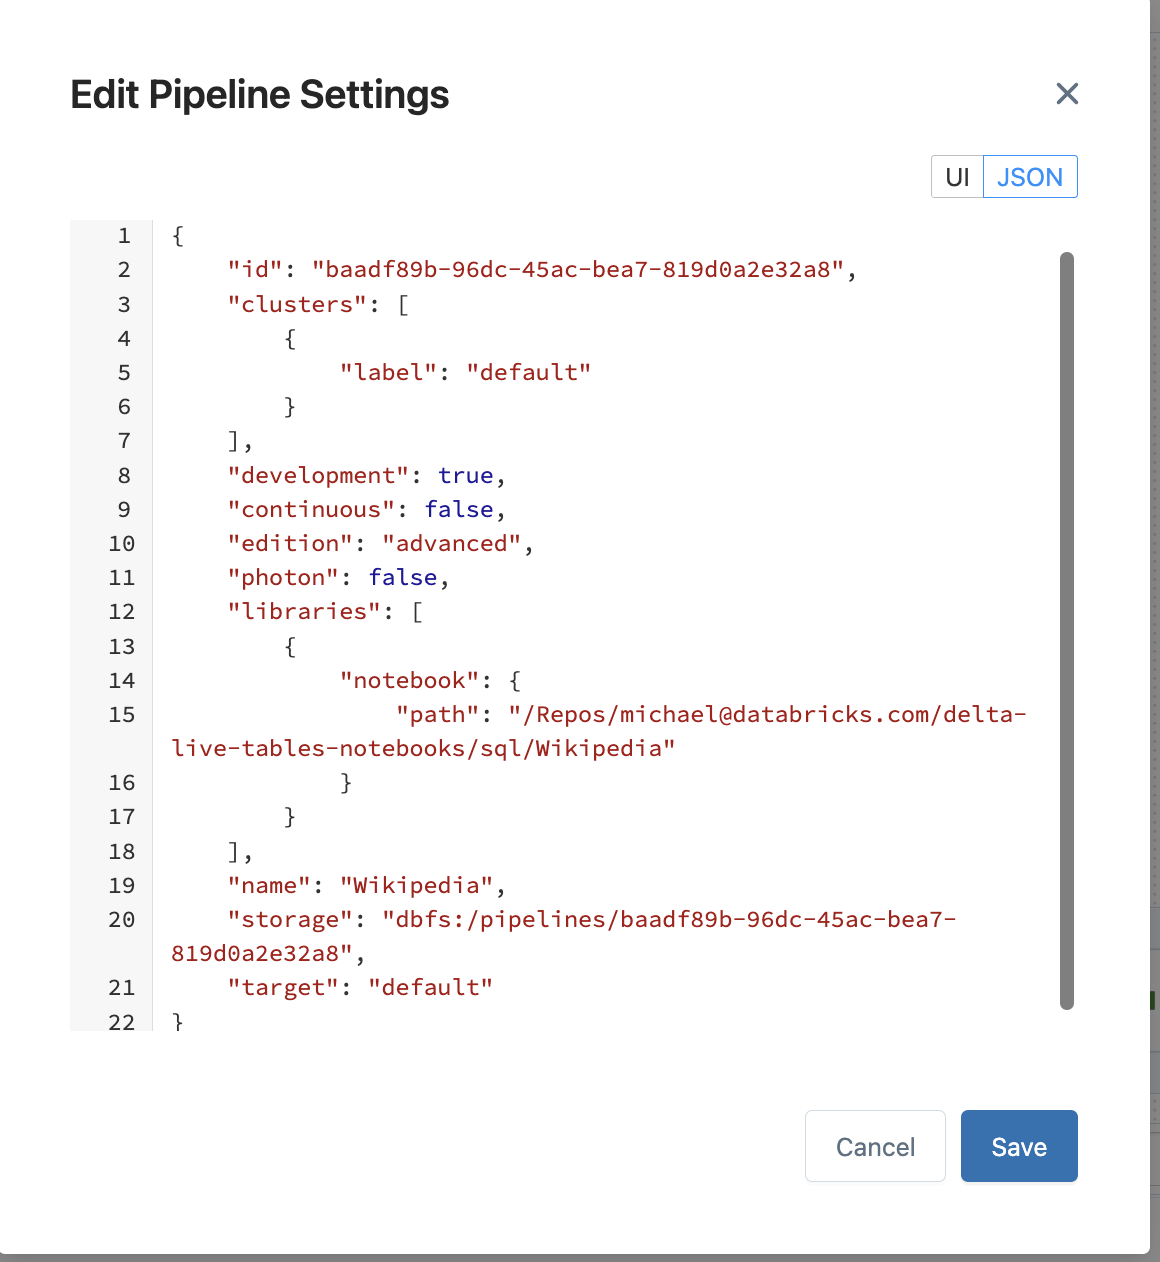Click the "clusters" key in the editor
The width and height of the screenshot is (1160, 1262).
tap(297, 304)
